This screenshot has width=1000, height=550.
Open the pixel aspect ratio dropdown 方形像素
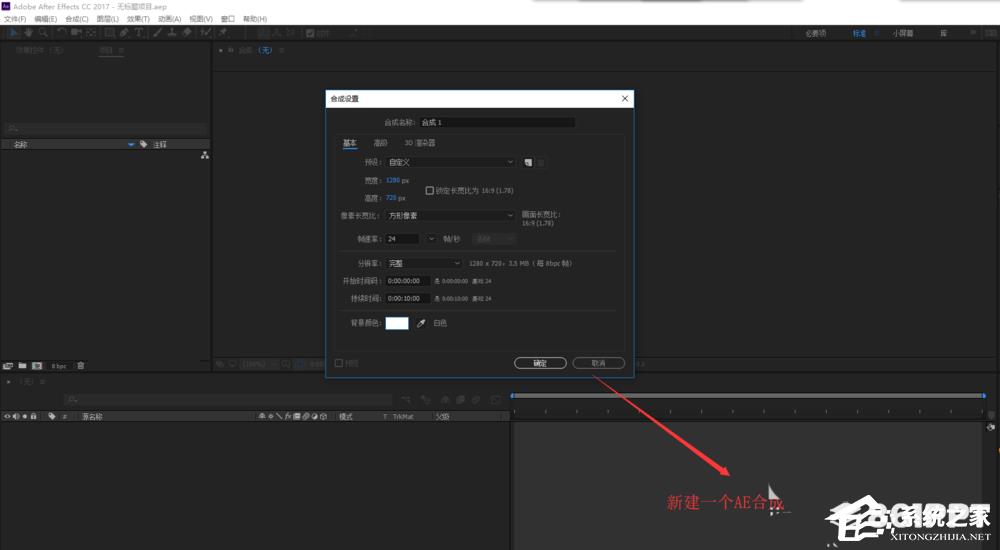pyautogui.click(x=450, y=216)
